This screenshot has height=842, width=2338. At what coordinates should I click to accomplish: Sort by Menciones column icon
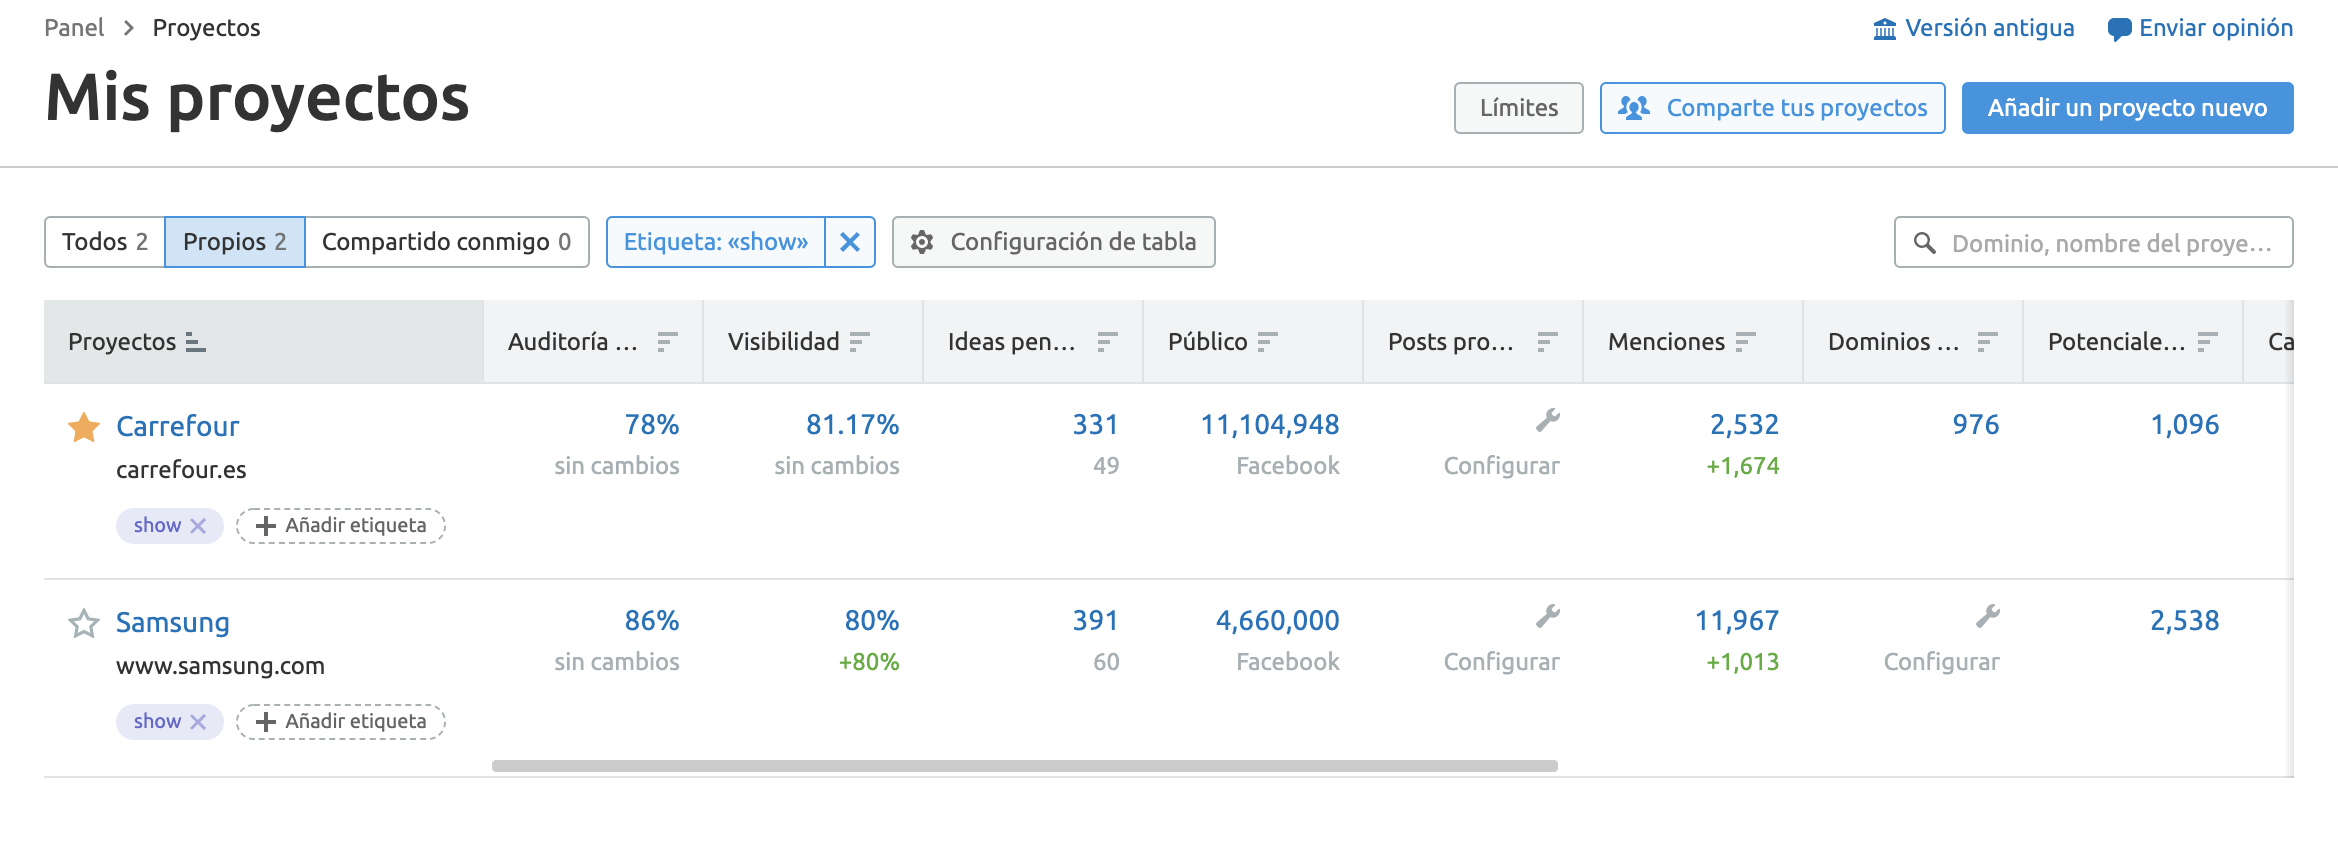1745,342
